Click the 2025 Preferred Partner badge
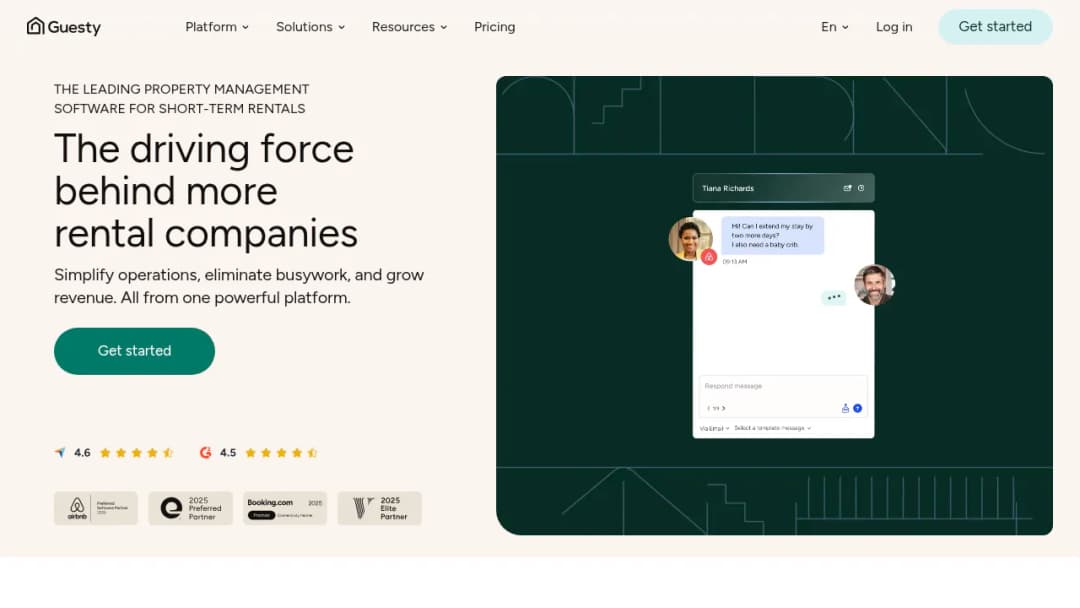 191,508
